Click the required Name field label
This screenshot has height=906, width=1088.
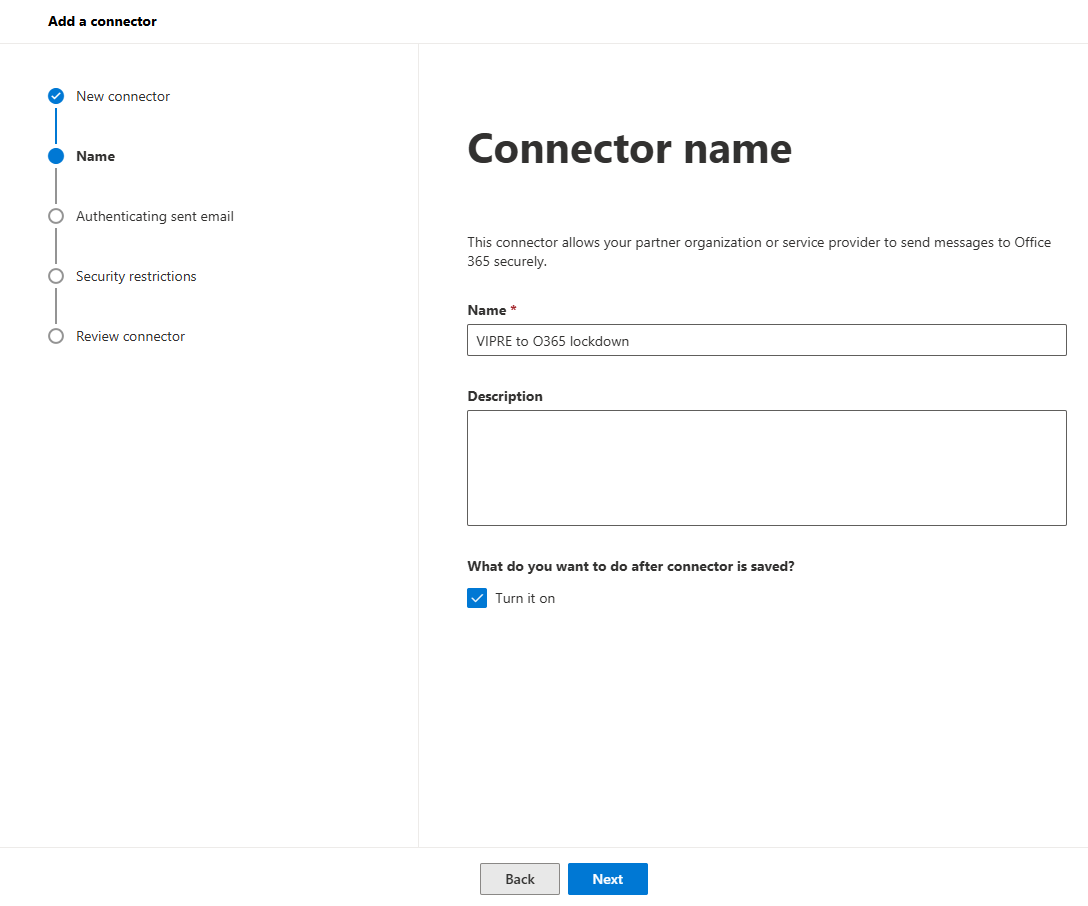(x=487, y=310)
